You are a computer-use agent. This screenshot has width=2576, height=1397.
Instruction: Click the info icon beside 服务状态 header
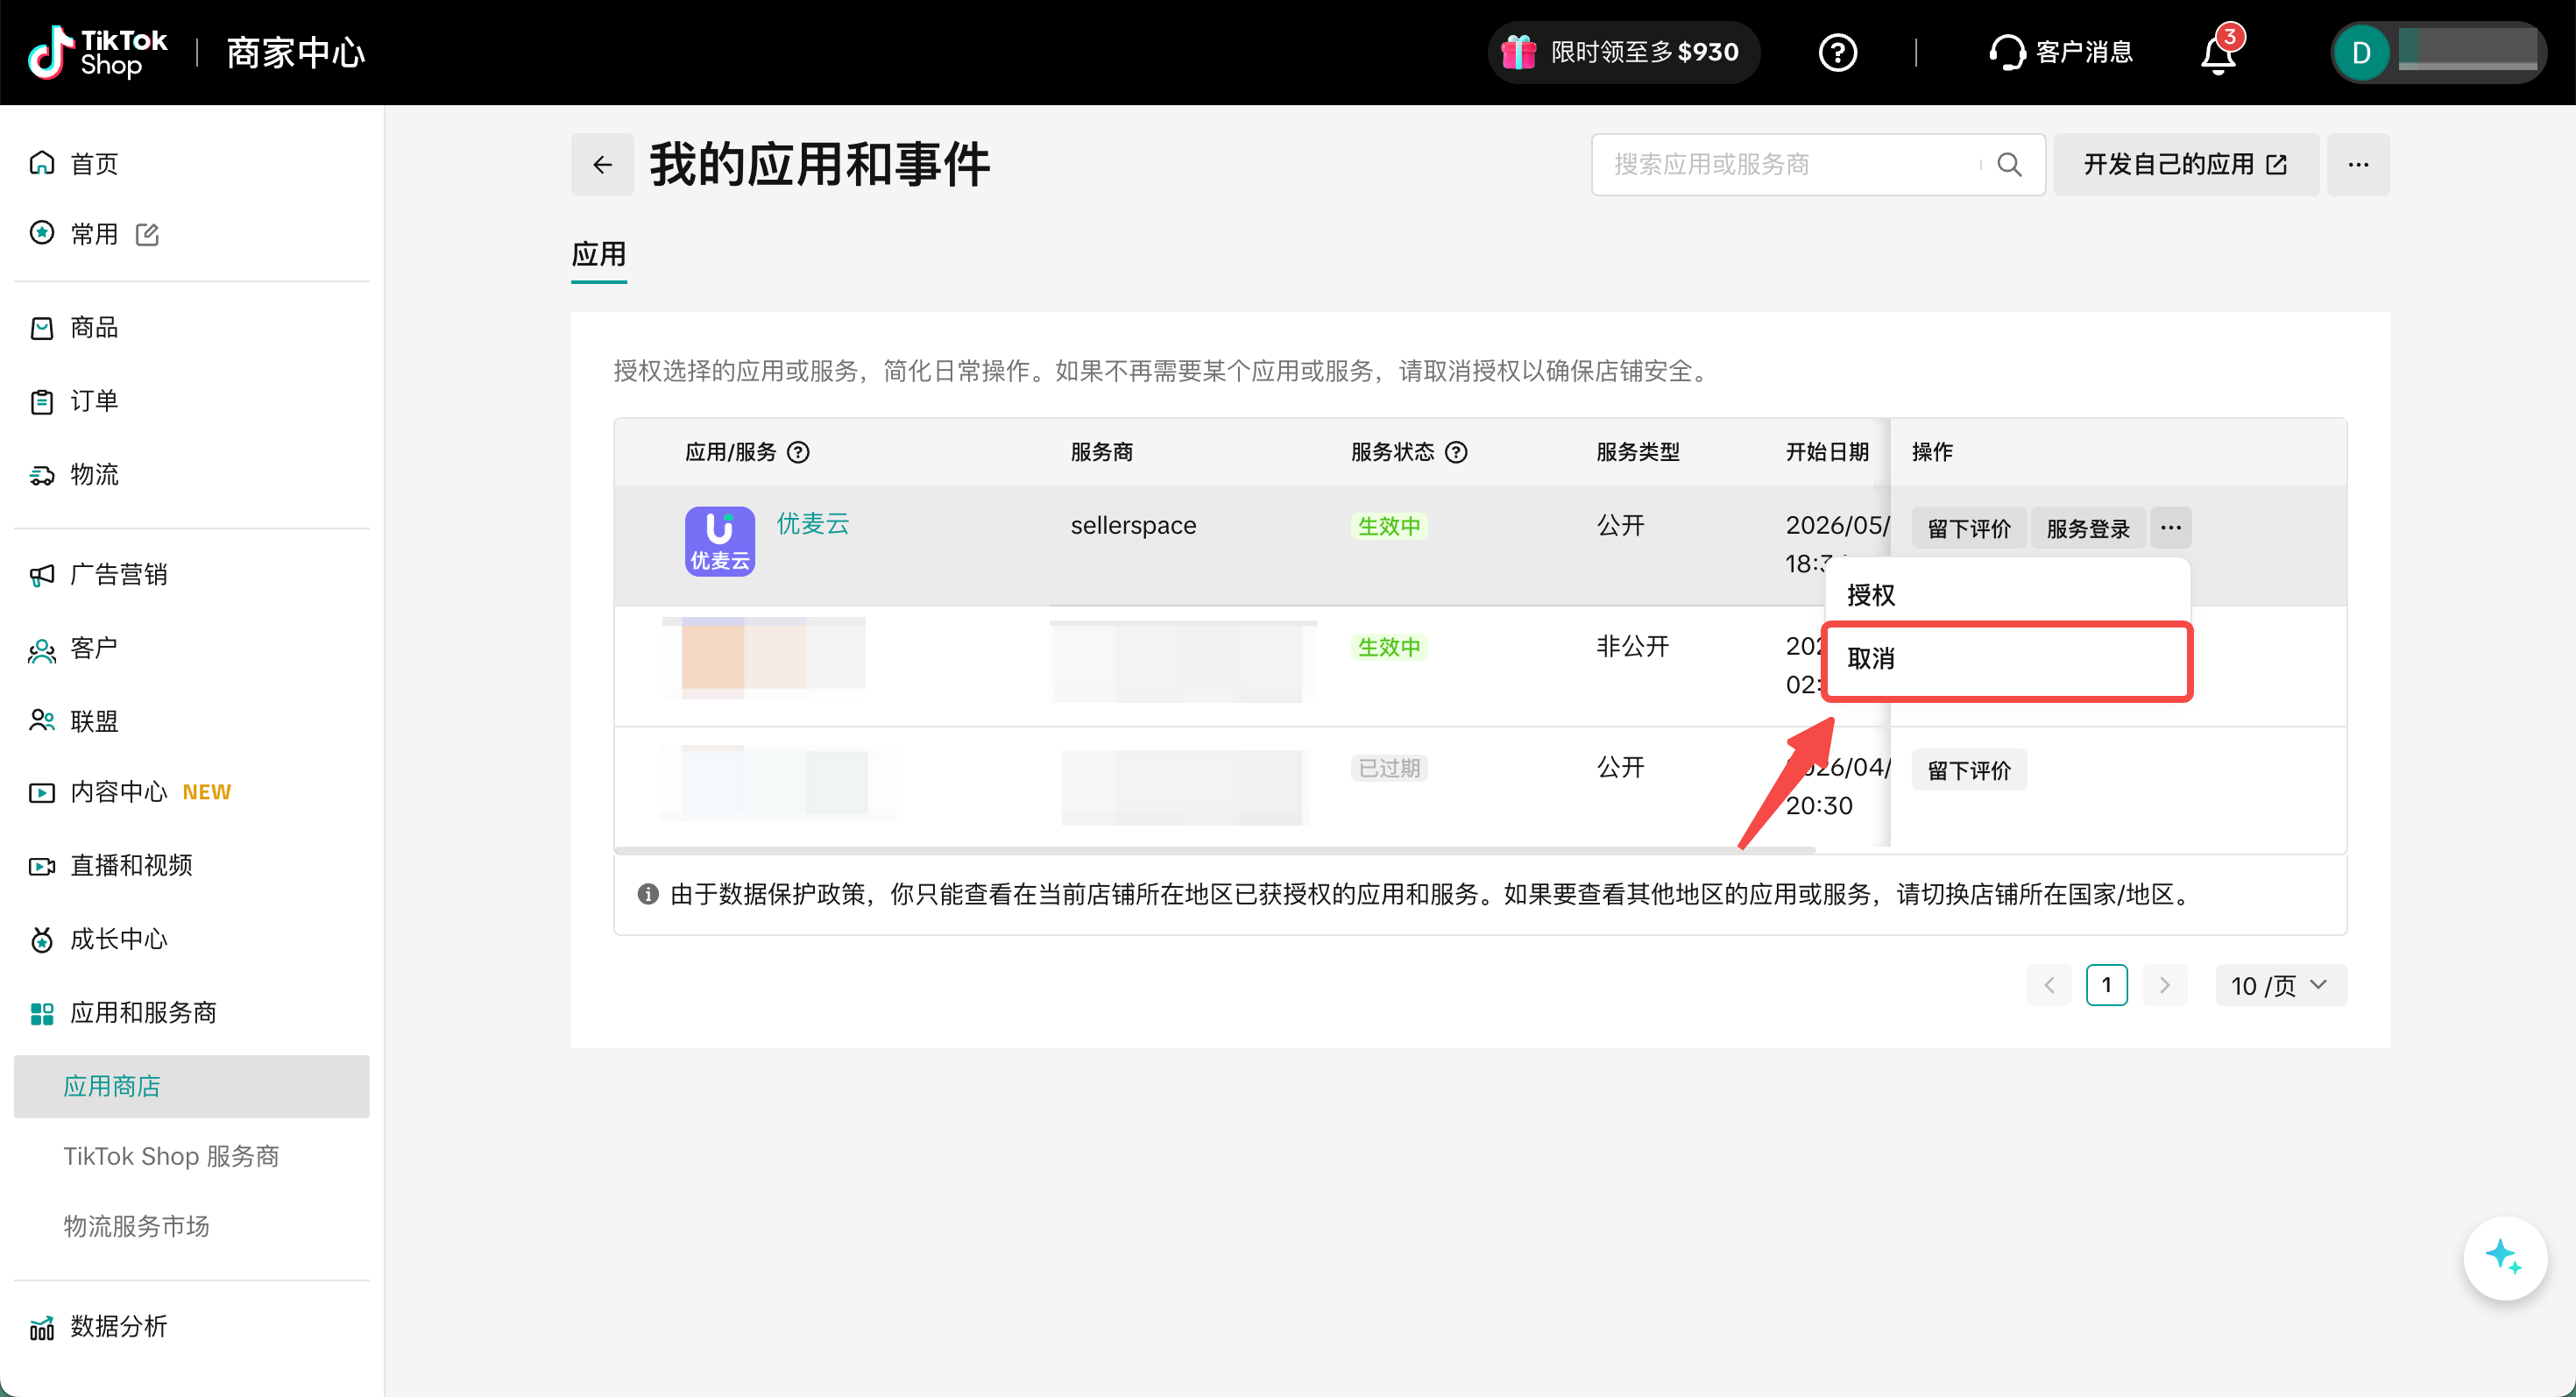[x=1457, y=452]
